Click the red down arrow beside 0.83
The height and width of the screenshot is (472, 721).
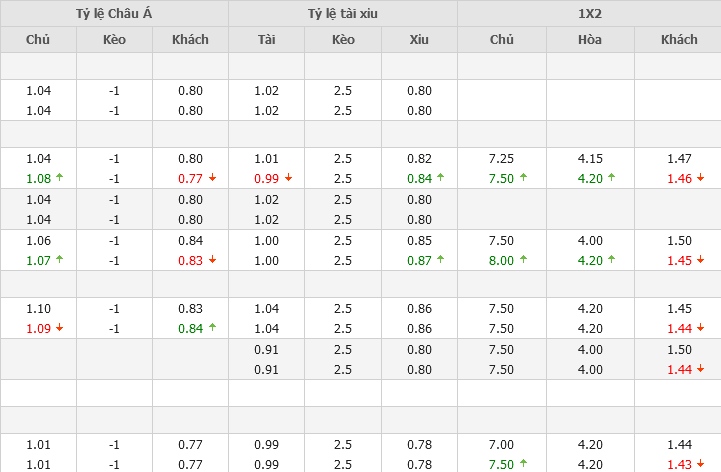[x=211, y=260]
